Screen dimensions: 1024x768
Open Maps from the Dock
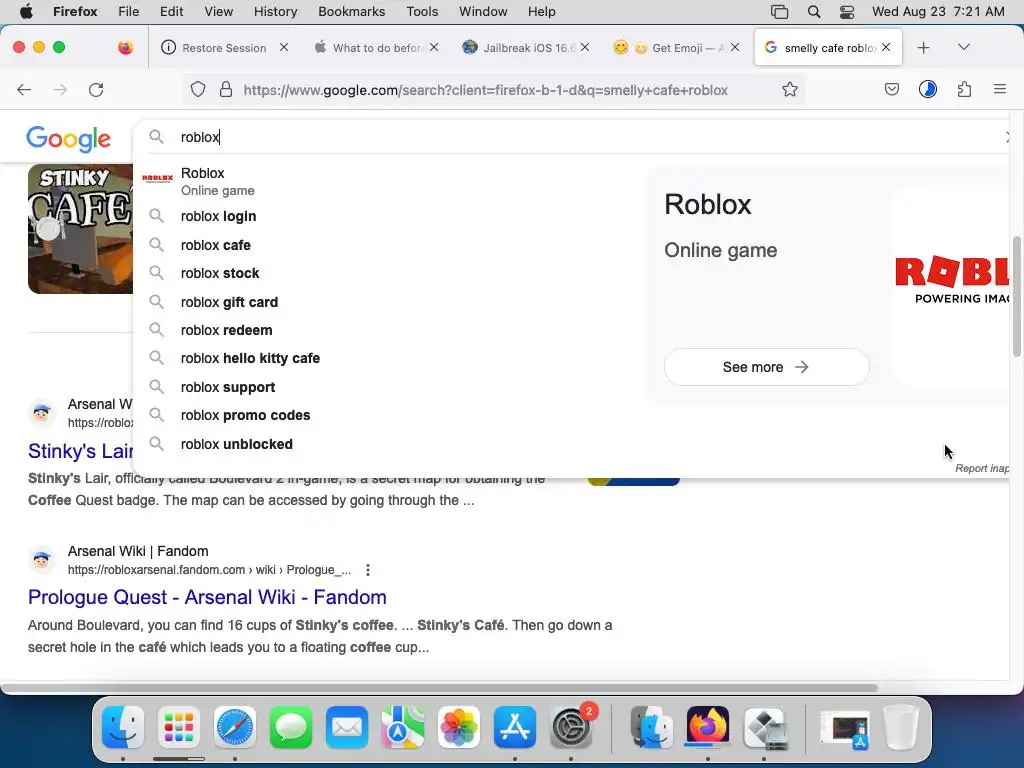(x=403, y=727)
